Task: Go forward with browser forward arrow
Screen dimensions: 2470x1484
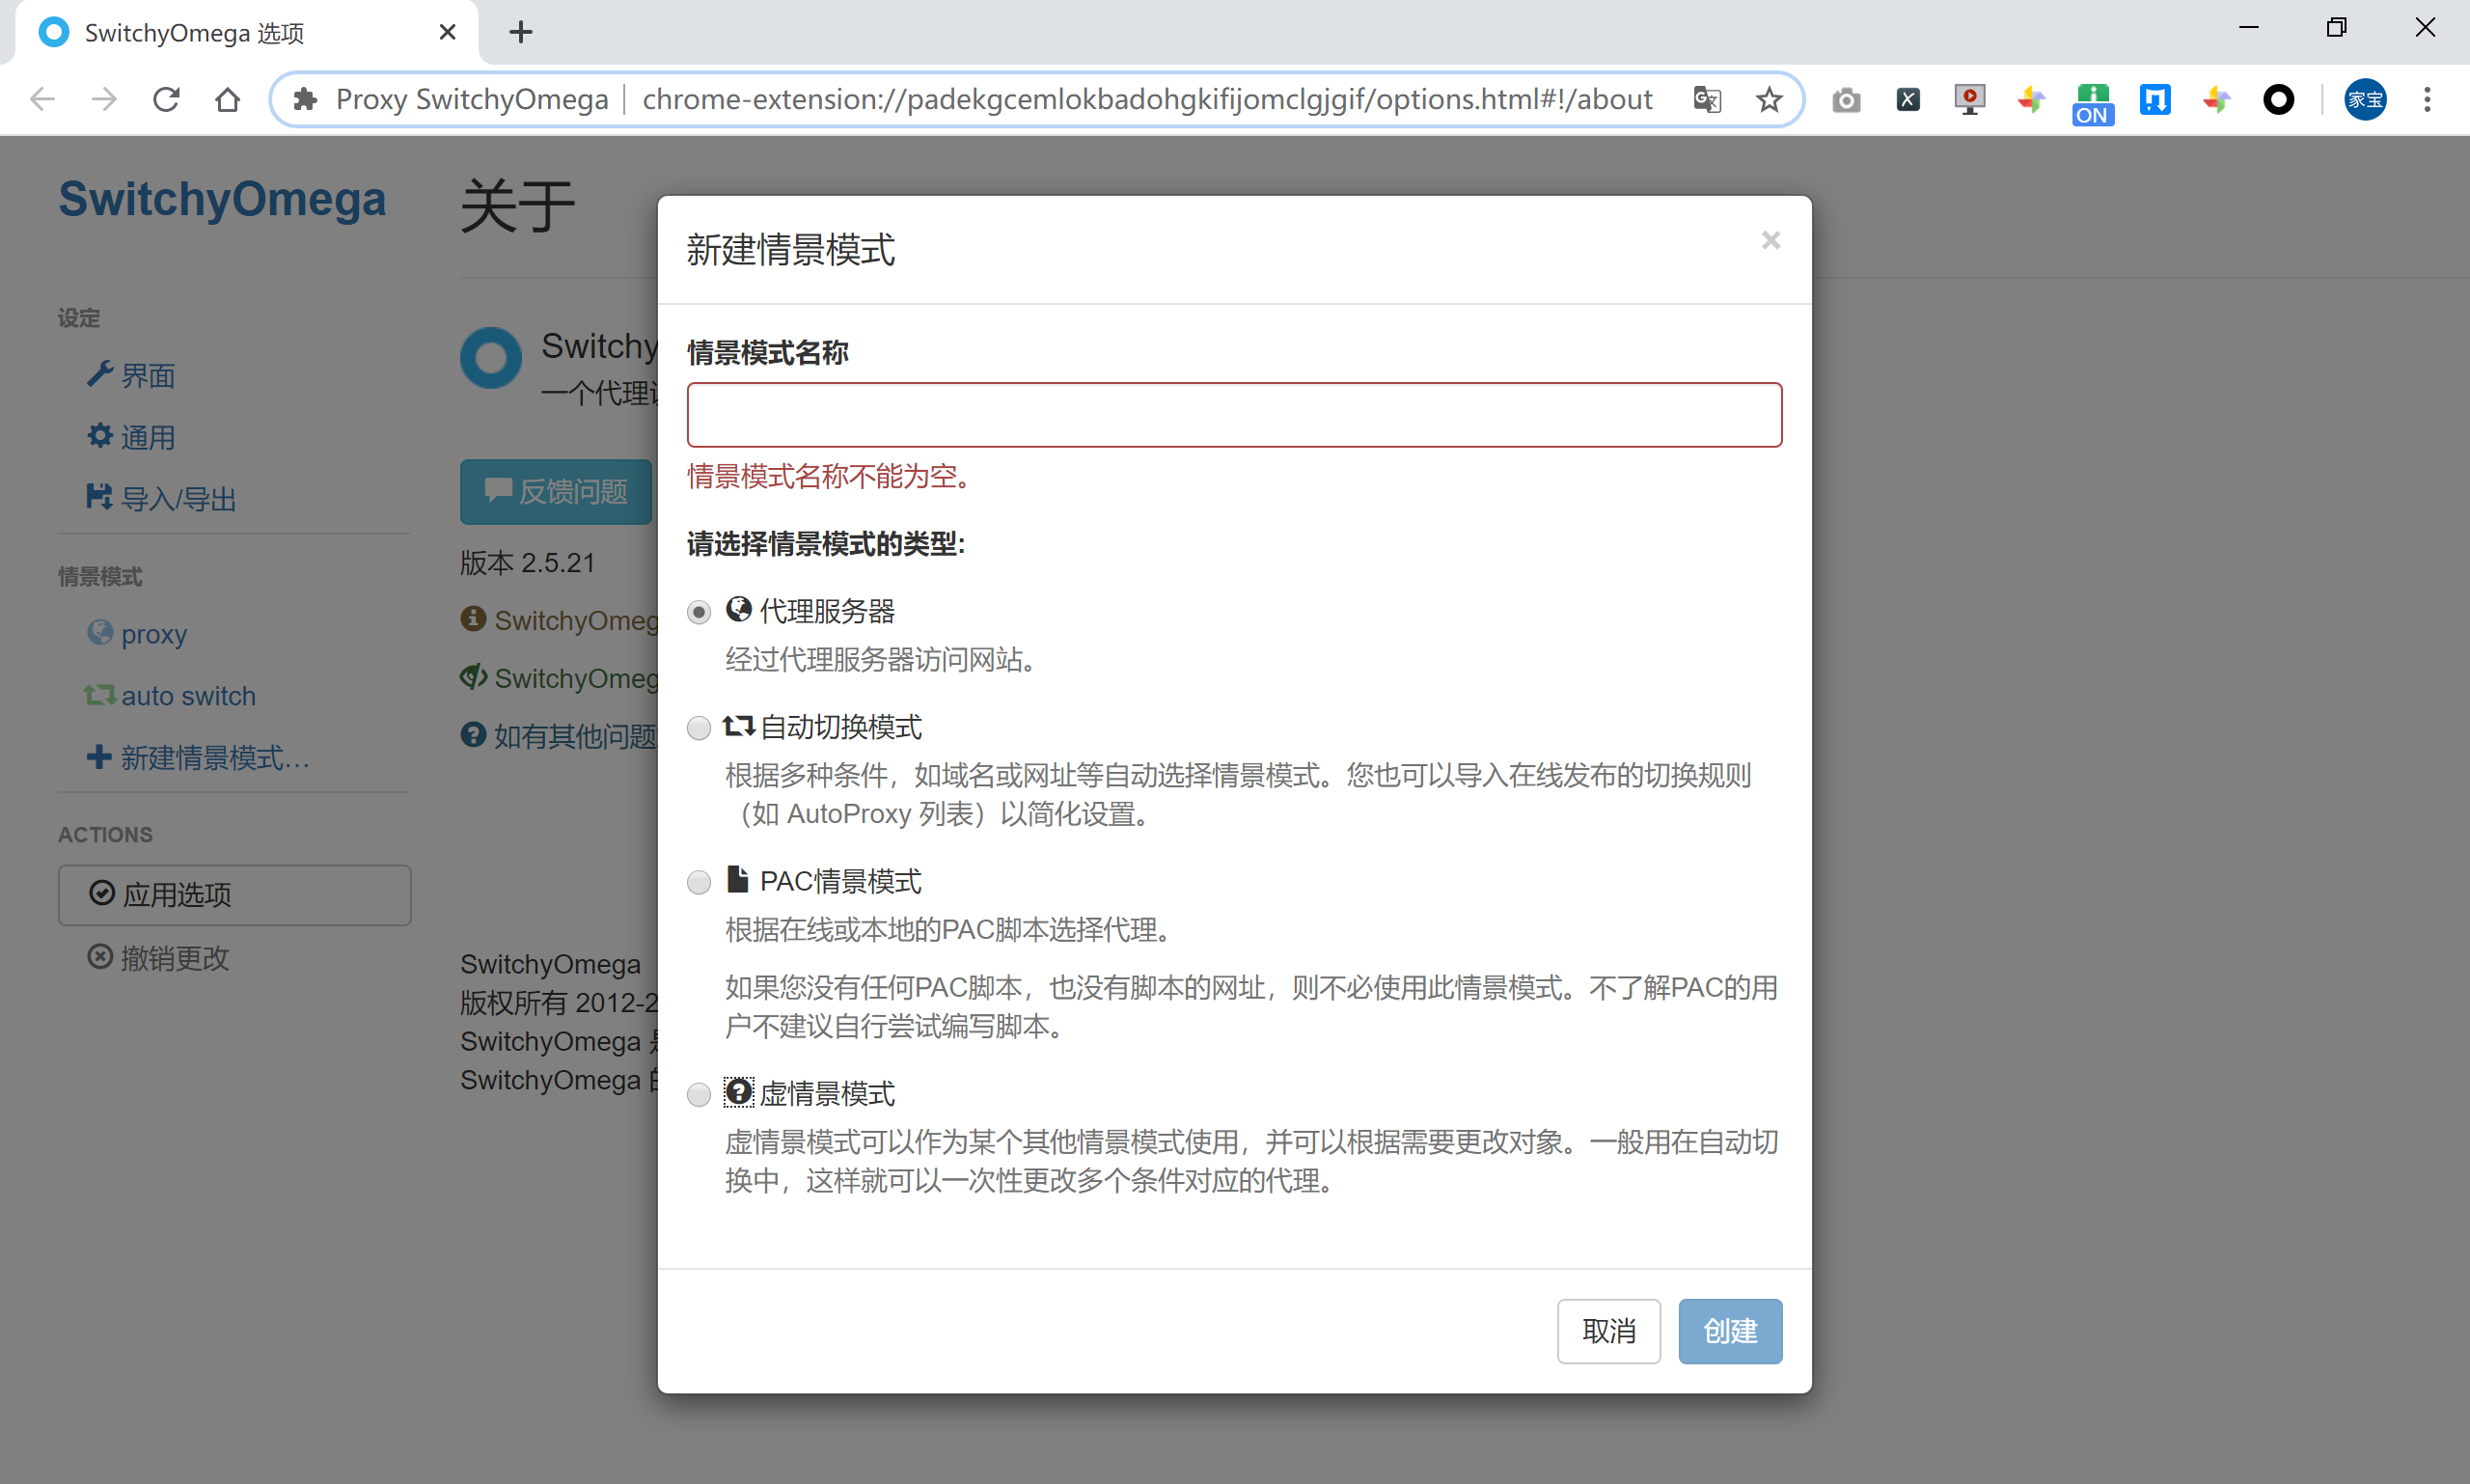Action: (104, 99)
